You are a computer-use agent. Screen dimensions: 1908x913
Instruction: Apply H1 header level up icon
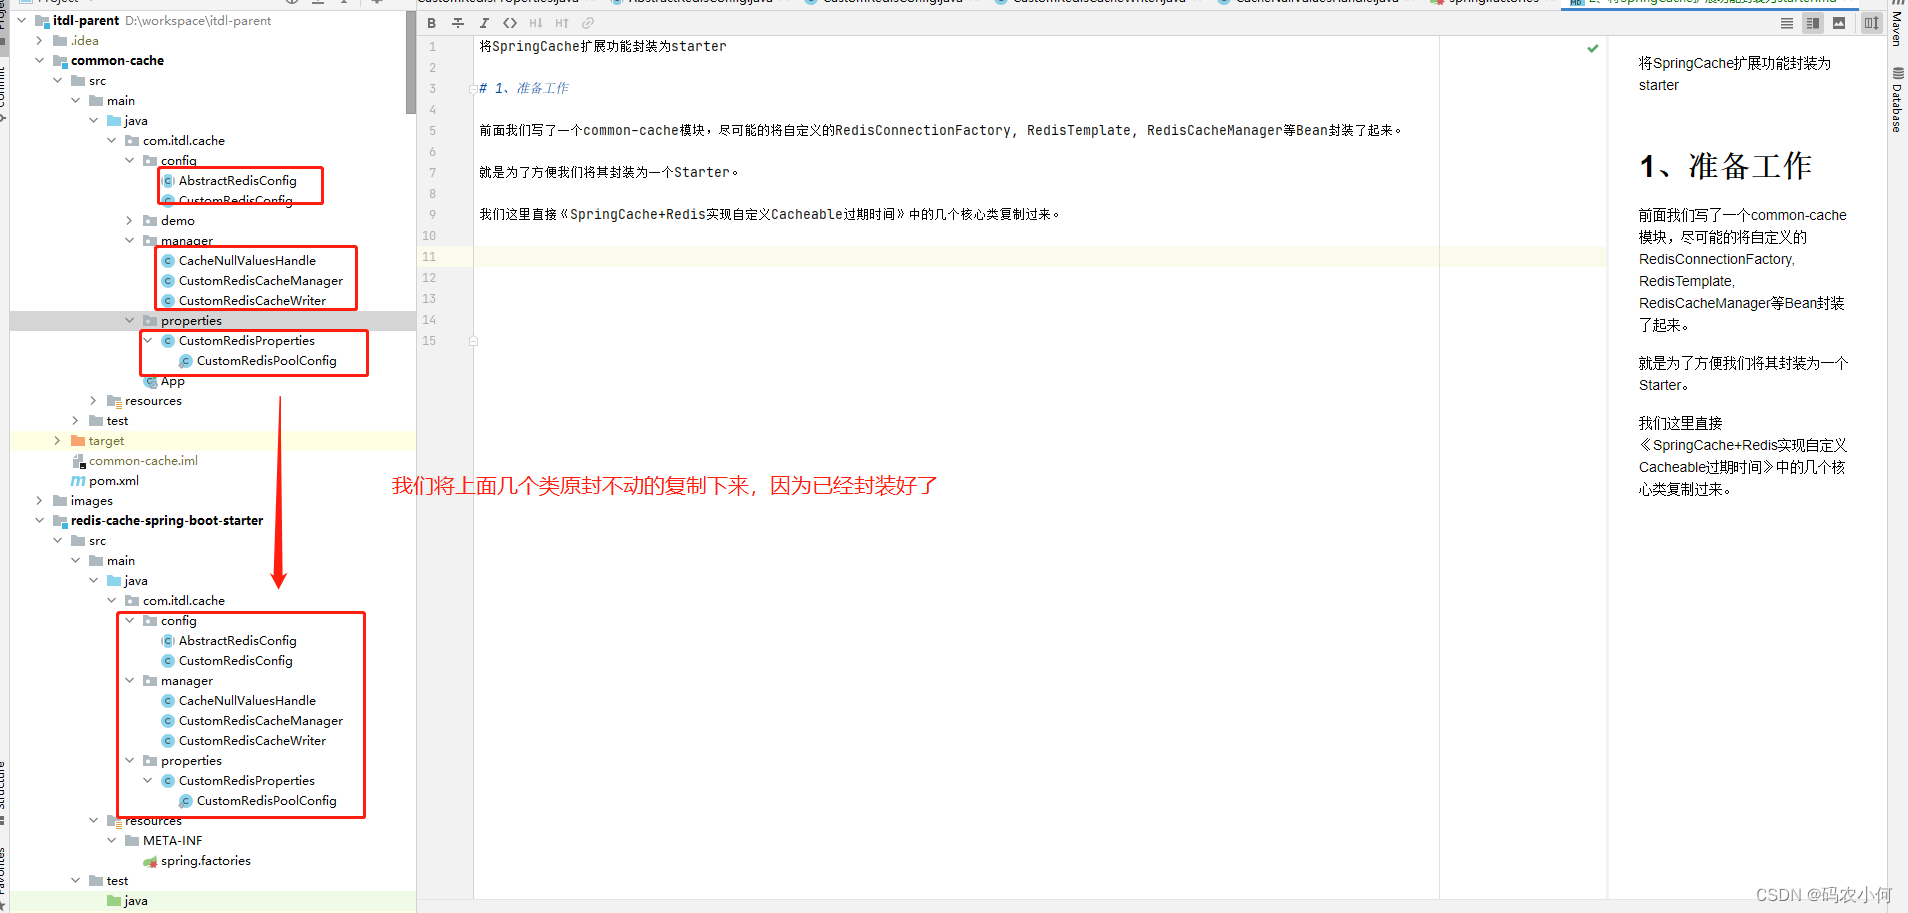coord(536,23)
